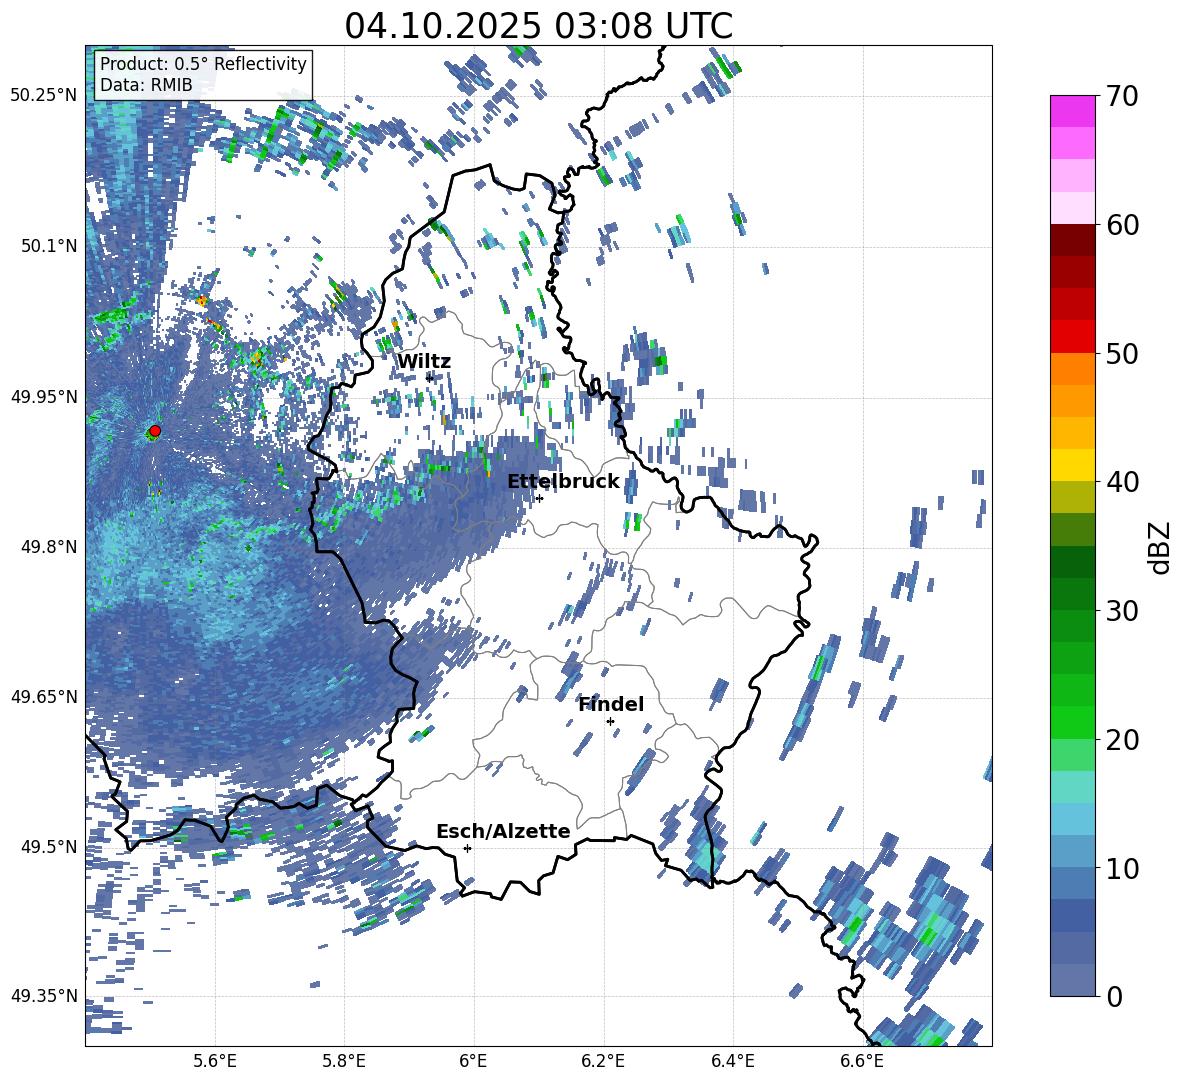Image resolution: width=1184 pixels, height=1081 pixels.
Task: Click the 6.4°E longitude label
Action: click(732, 1061)
